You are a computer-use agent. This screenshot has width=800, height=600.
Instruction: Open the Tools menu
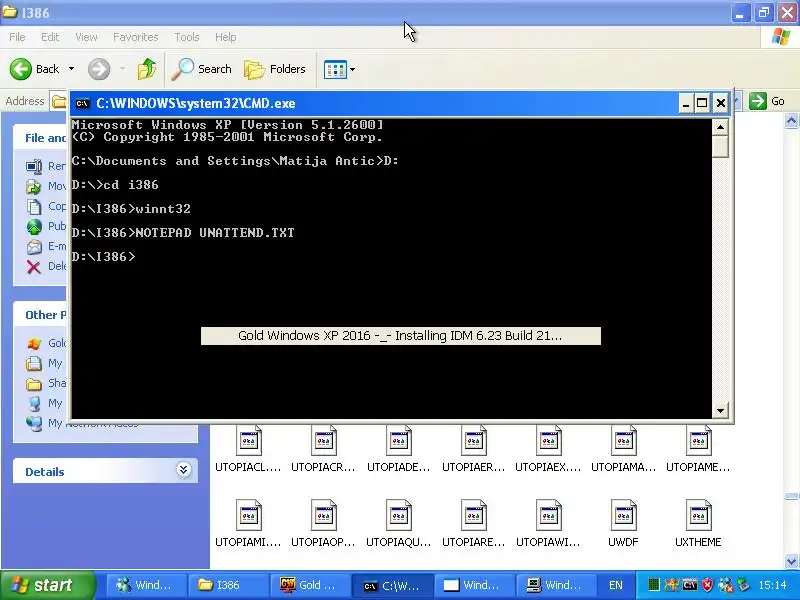186,37
